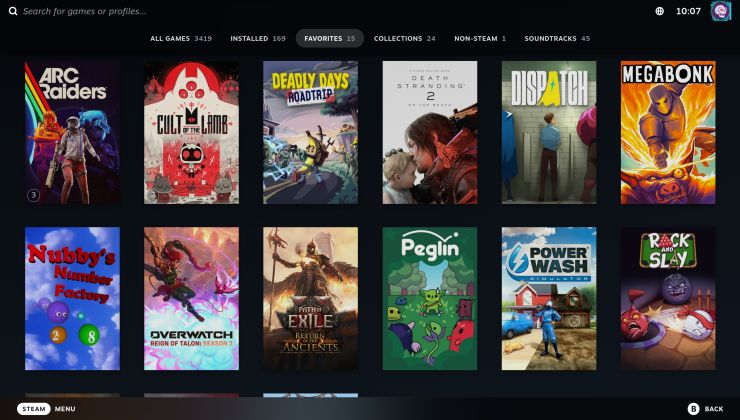
Task: Select the Dispatch game cover
Action: [549, 133]
